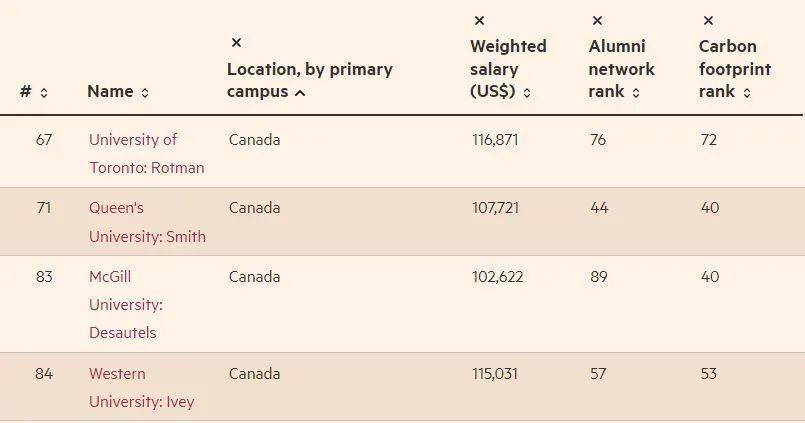The height and width of the screenshot is (423, 805).
Task: Sort by Alumni network rank arrows
Action: click(636, 93)
